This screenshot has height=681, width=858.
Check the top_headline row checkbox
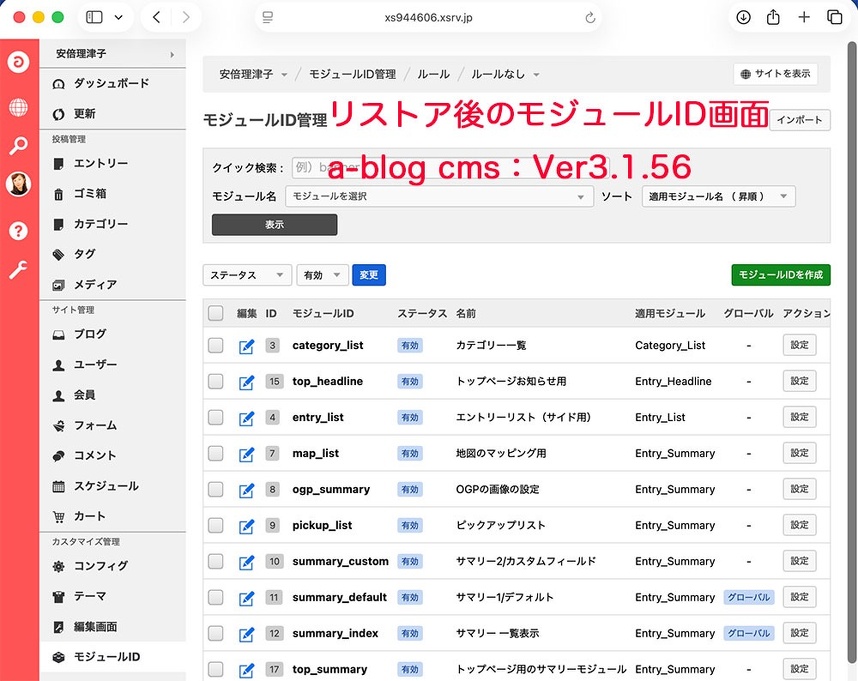(x=216, y=381)
